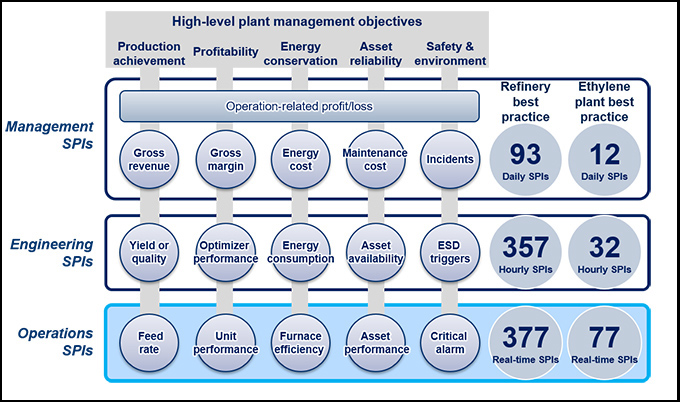Click the Ethylene plant best practice heading
The image size is (680, 402).
click(x=604, y=103)
